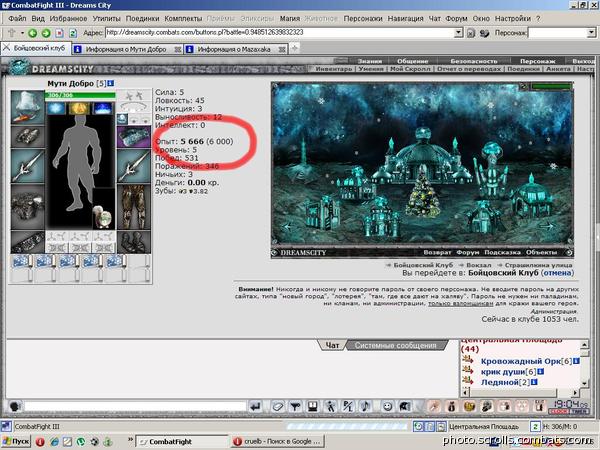Viewport: 600px width, 450px height.
Task: Click the purple bracers equipment slot
Action: (134, 137)
